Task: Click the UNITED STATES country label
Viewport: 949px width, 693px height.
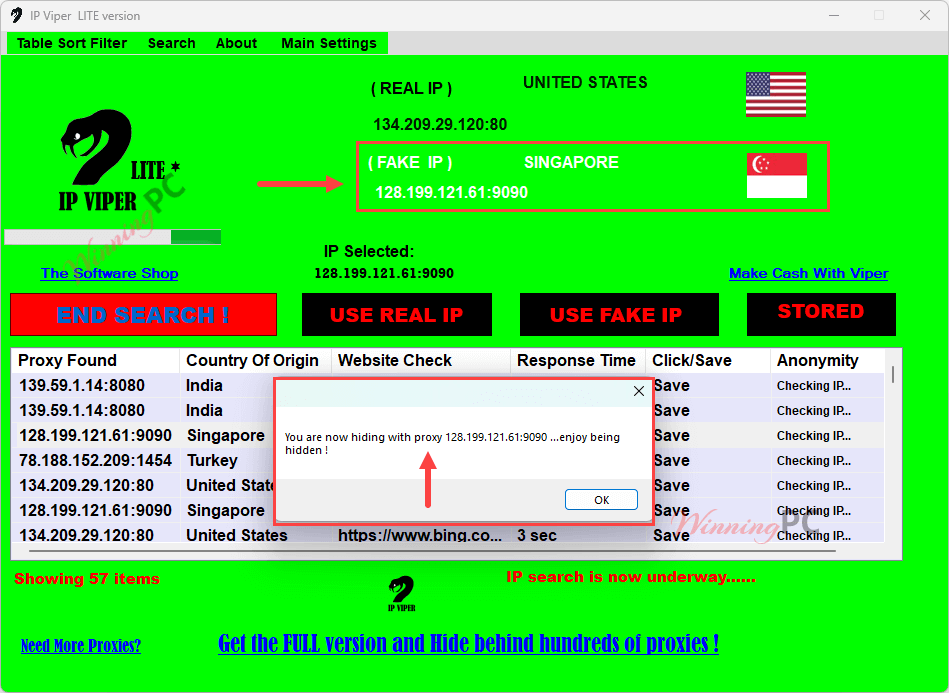Action: click(x=585, y=82)
